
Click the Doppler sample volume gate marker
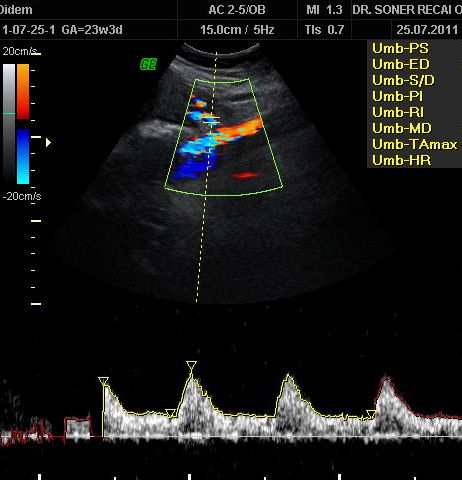click(211, 120)
